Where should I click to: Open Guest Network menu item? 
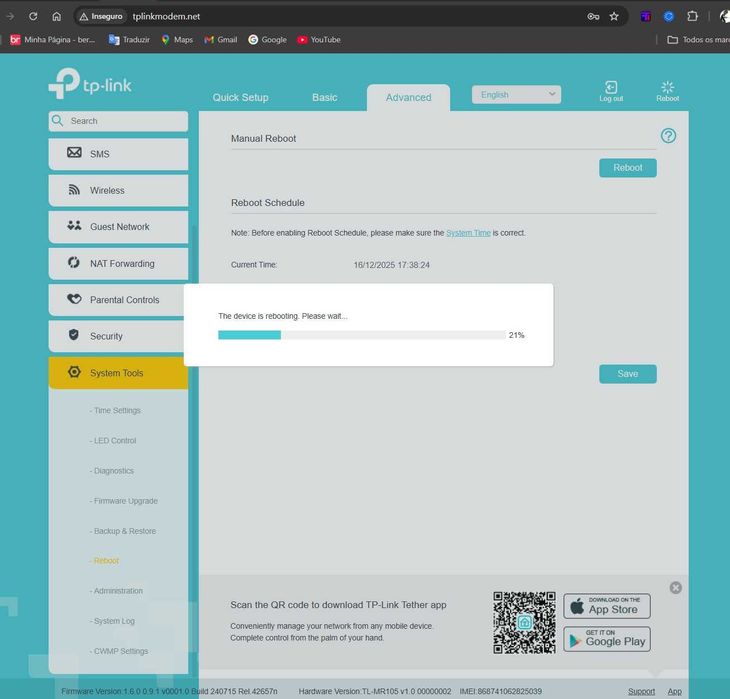(118, 227)
